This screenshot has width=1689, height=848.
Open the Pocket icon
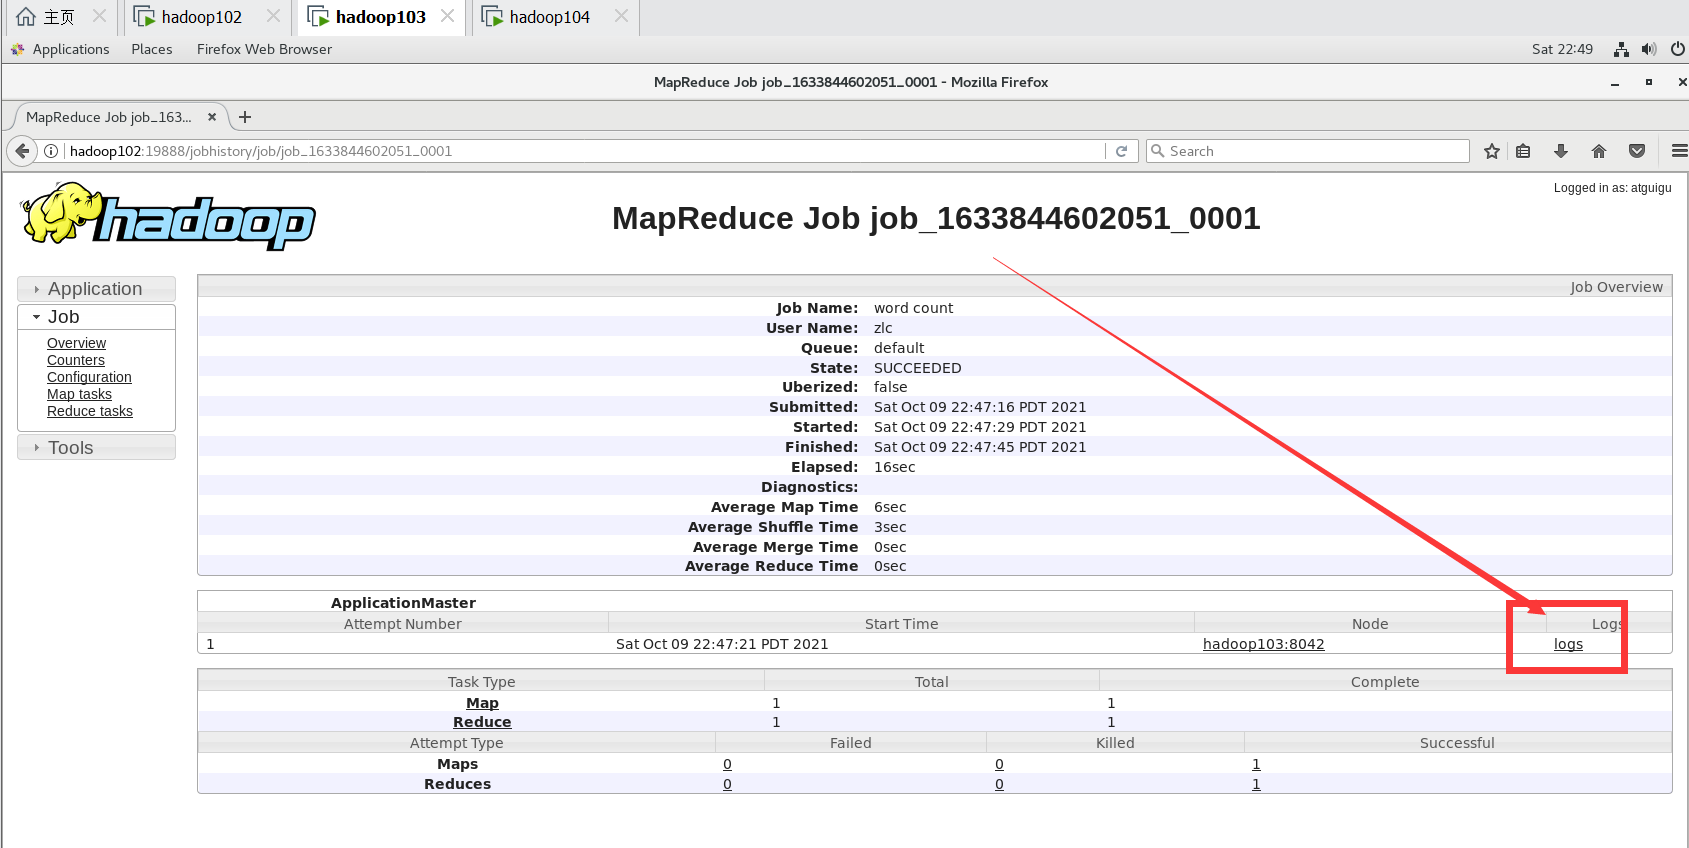click(1637, 151)
